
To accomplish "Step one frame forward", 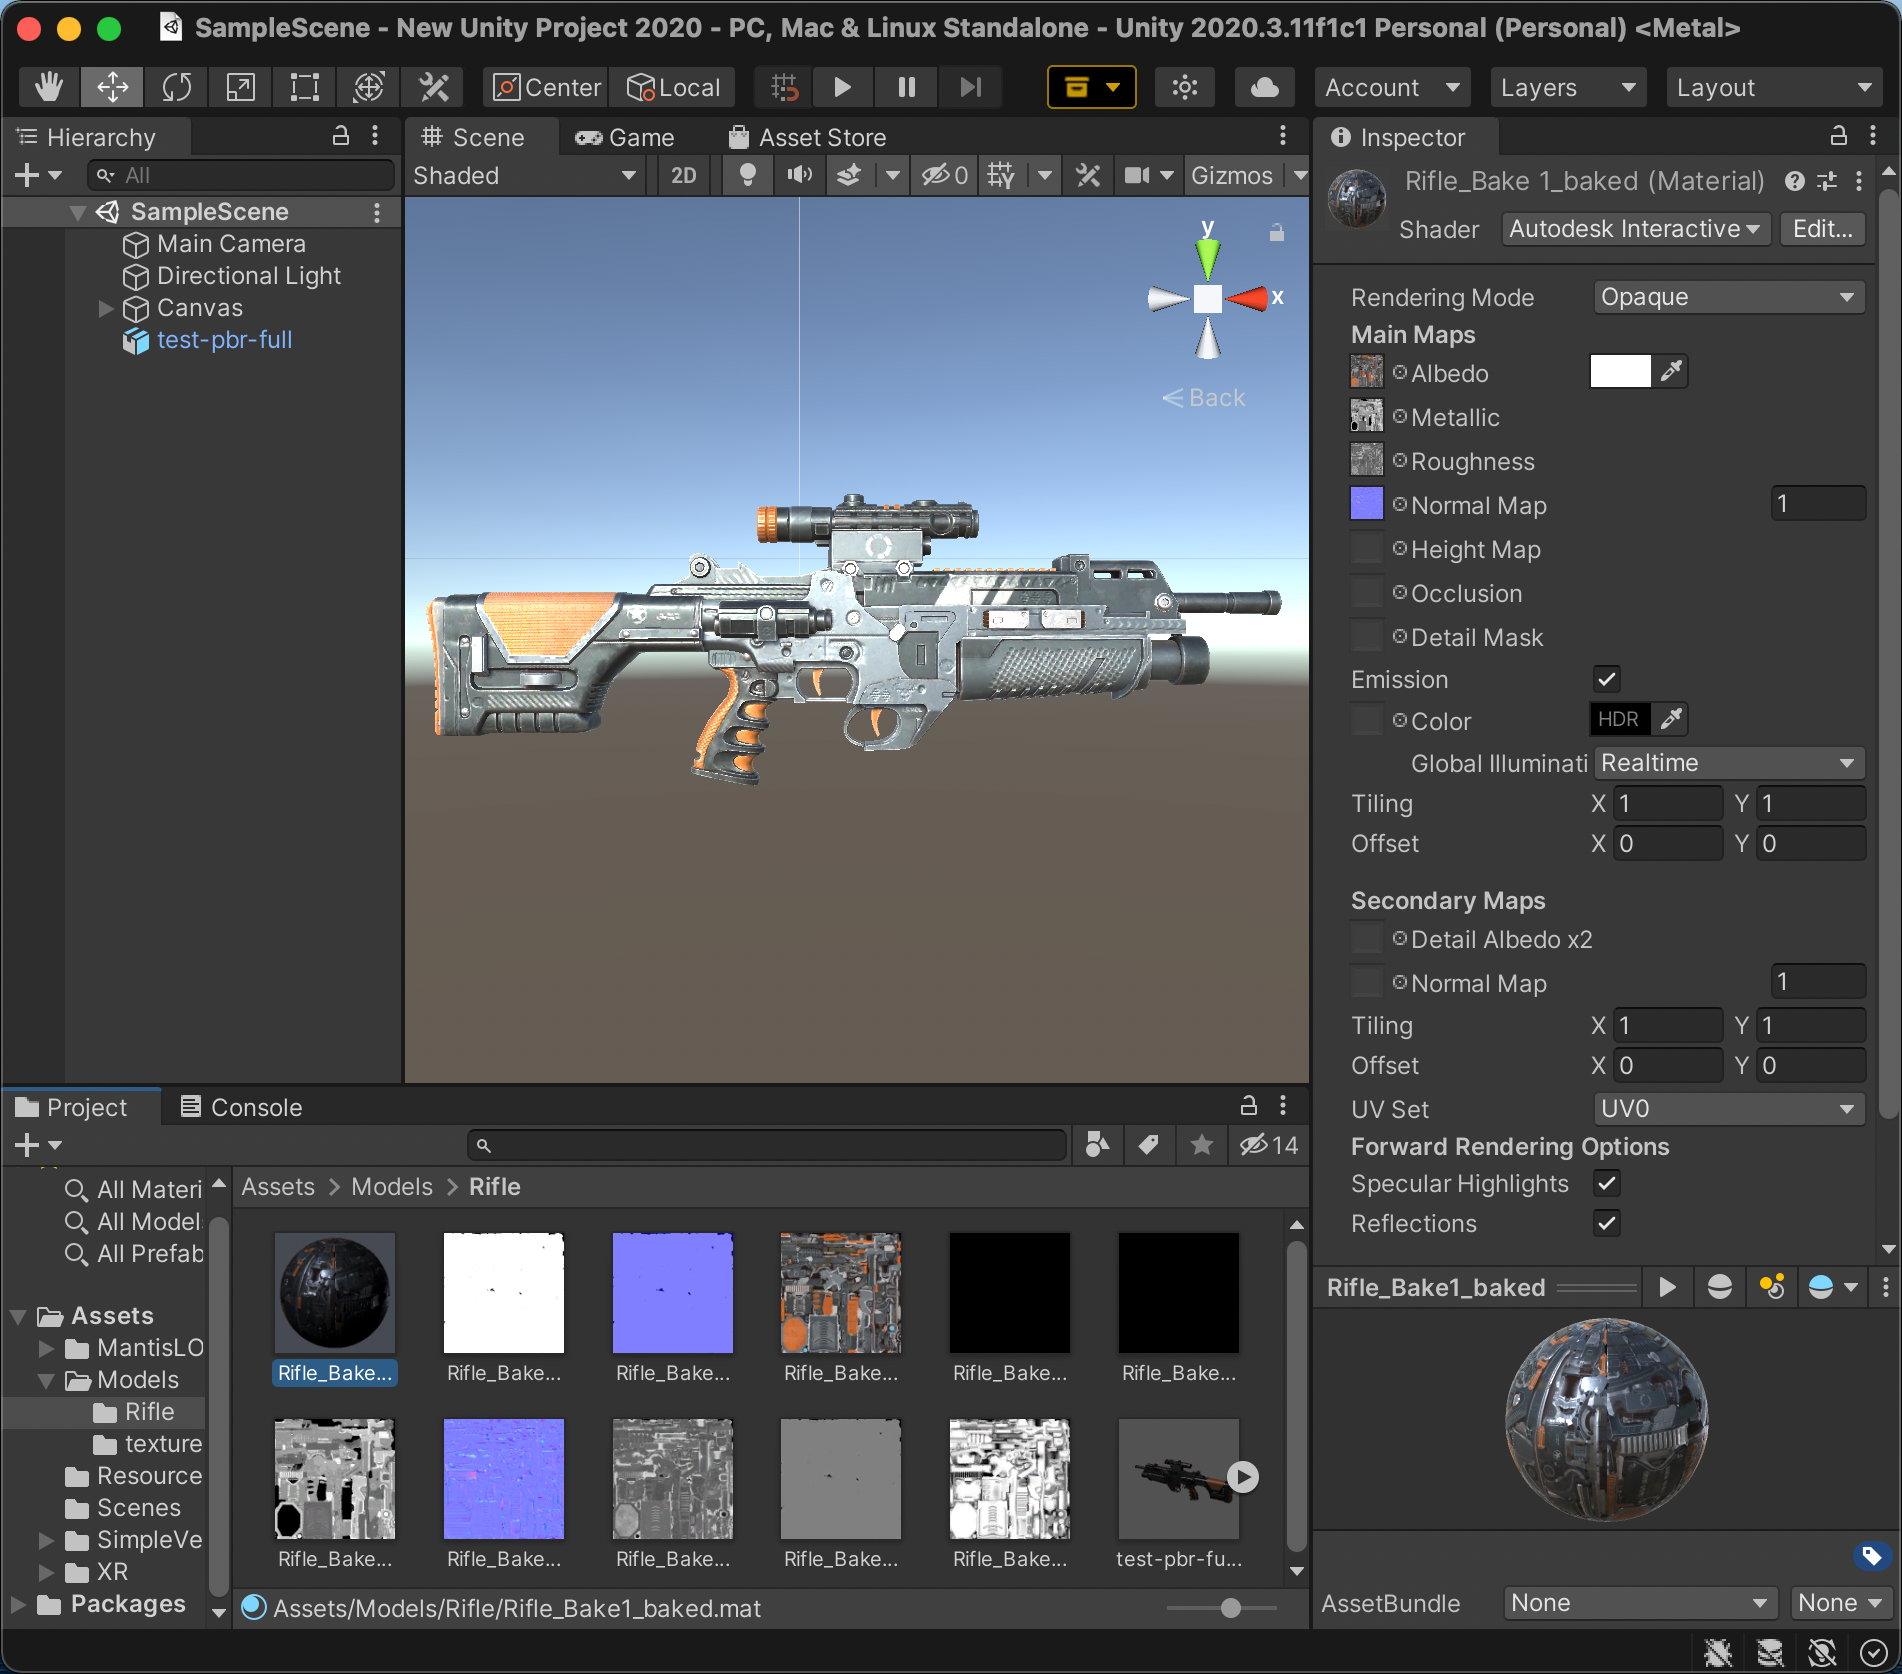I will tap(970, 87).
